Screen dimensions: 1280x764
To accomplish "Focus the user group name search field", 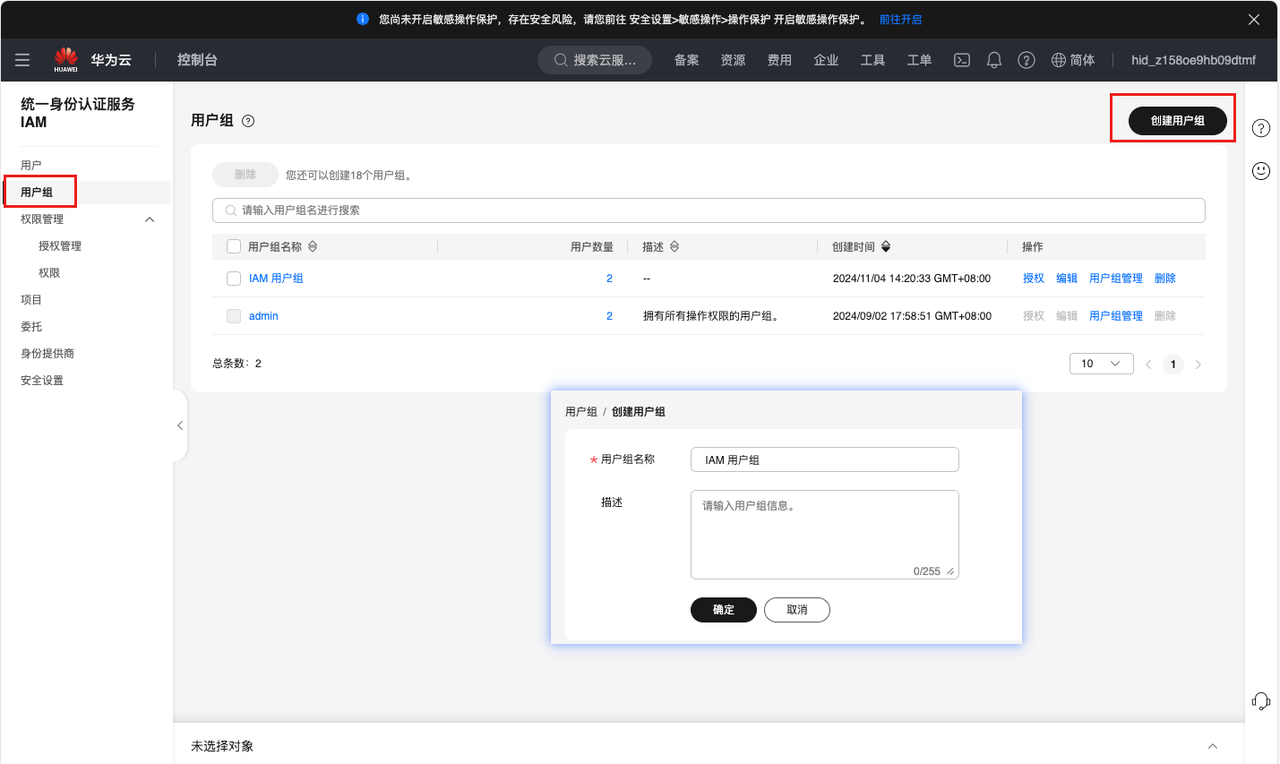I will (708, 210).
